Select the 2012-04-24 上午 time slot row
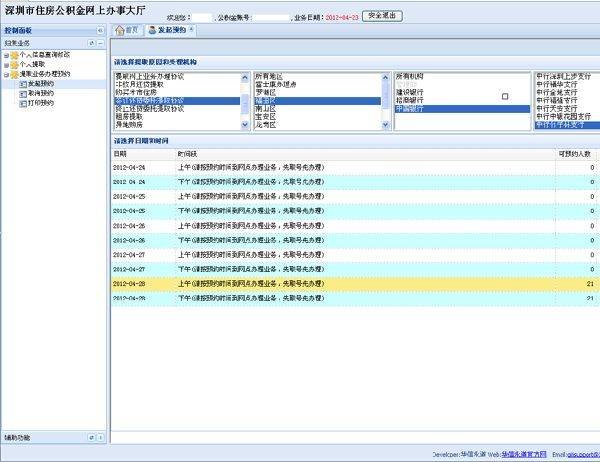This screenshot has height=462, width=600. 355,168
